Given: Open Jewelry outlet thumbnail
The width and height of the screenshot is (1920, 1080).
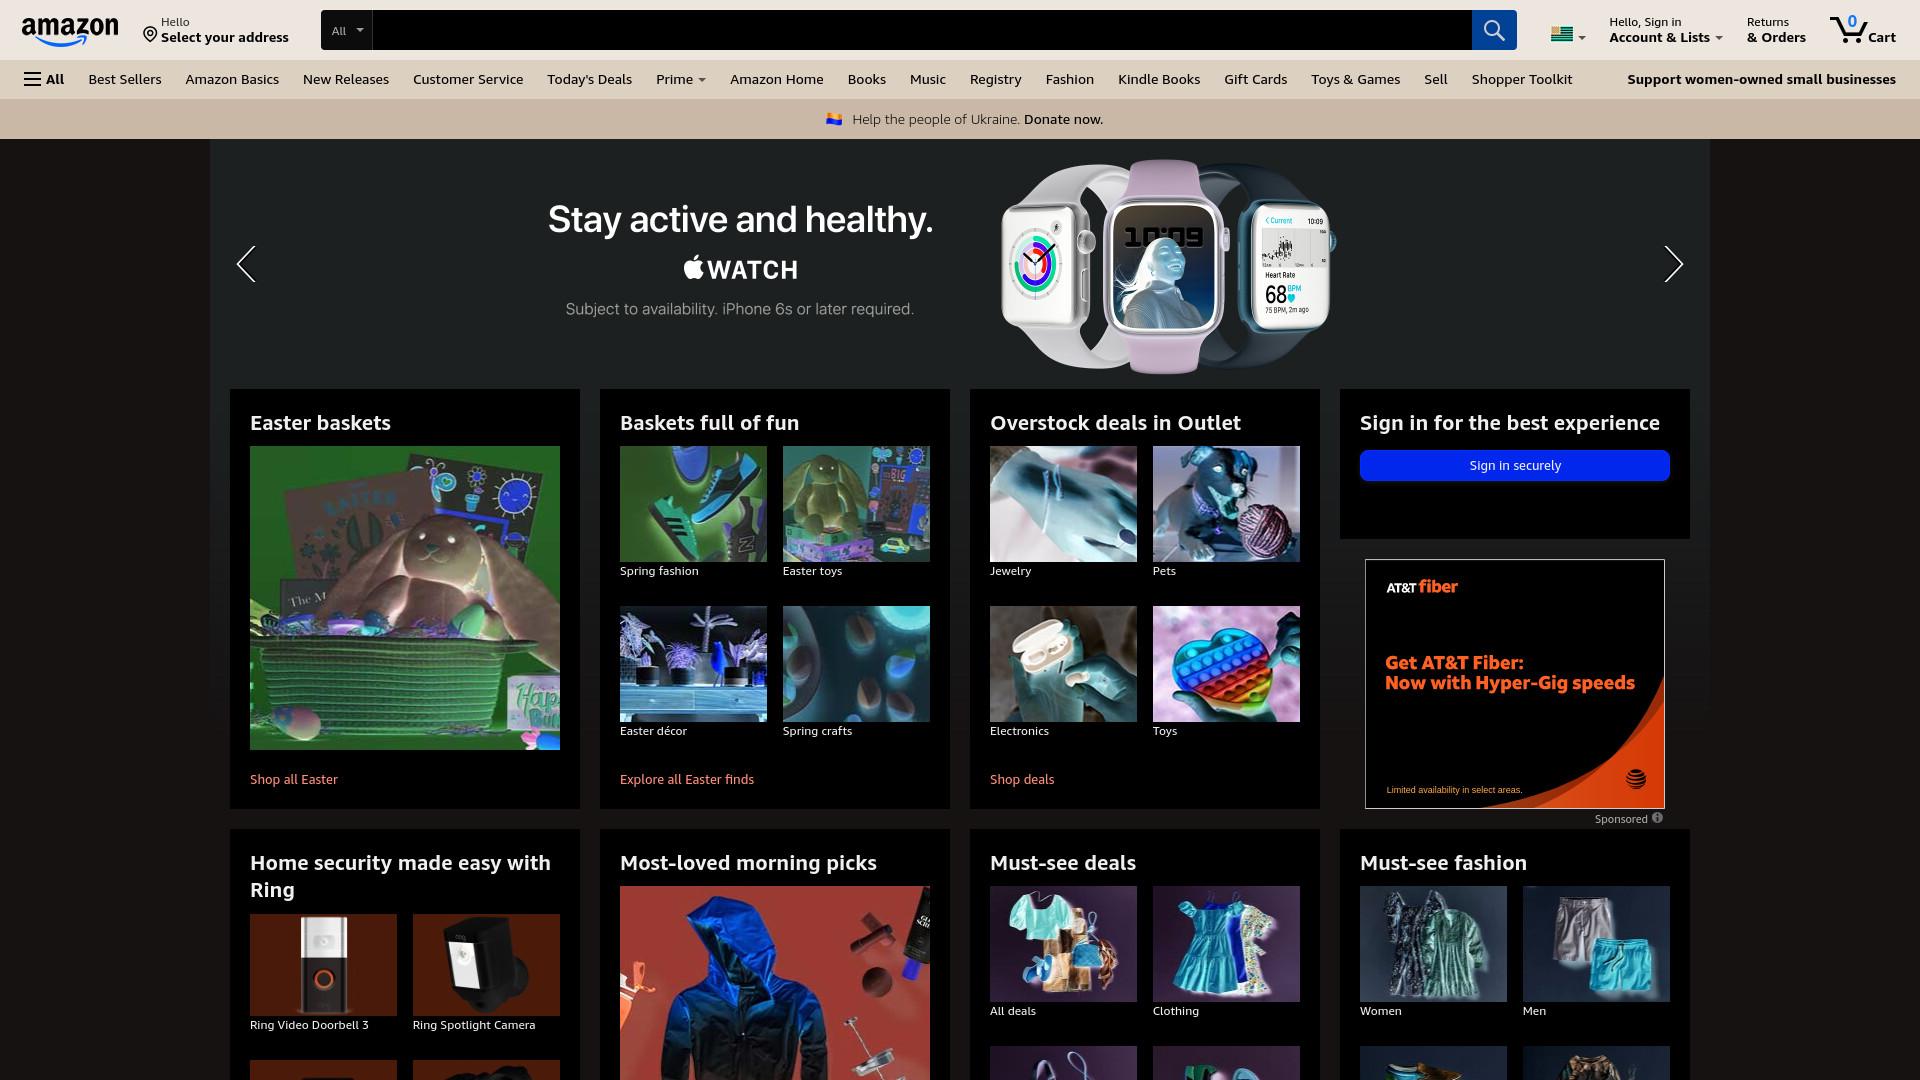Looking at the screenshot, I should pyautogui.click(x=1063, y=504).
